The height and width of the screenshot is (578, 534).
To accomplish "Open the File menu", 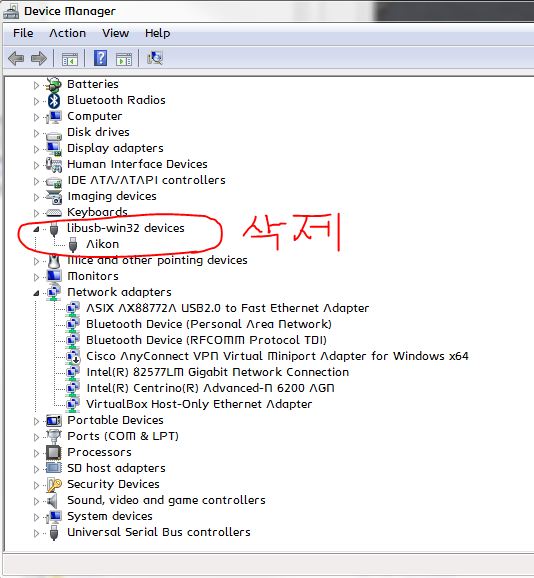I will (23, 33).
